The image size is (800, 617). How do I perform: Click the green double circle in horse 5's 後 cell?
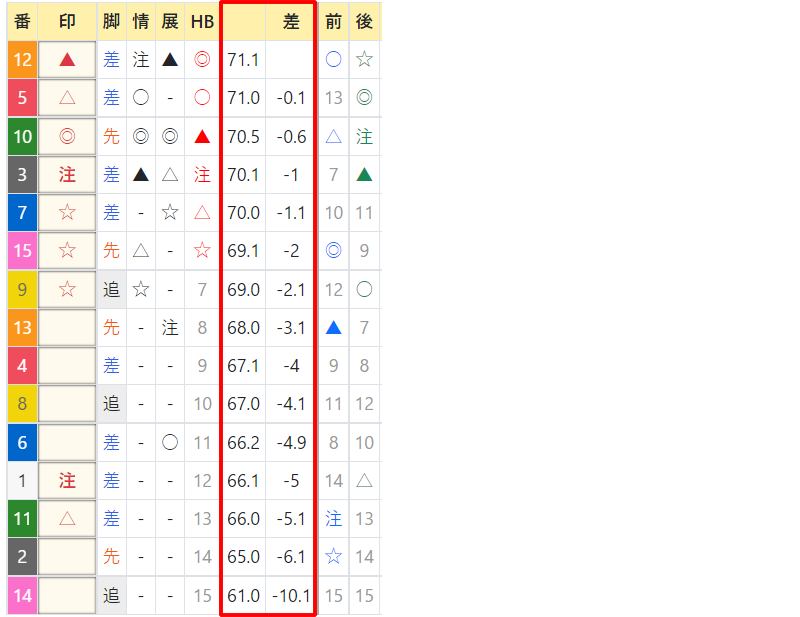point(365,98)
